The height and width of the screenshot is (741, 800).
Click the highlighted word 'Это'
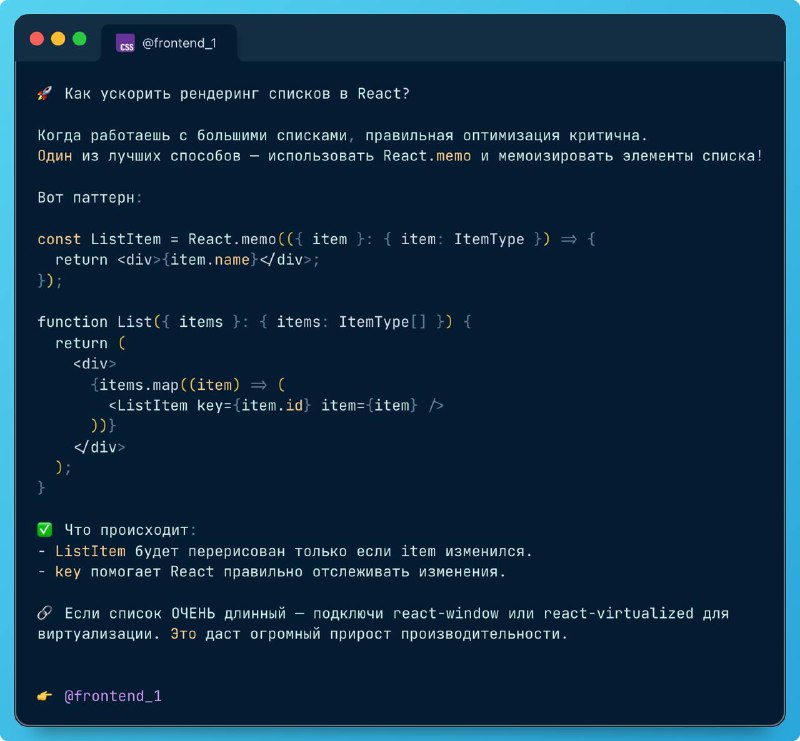pos(183,634)
